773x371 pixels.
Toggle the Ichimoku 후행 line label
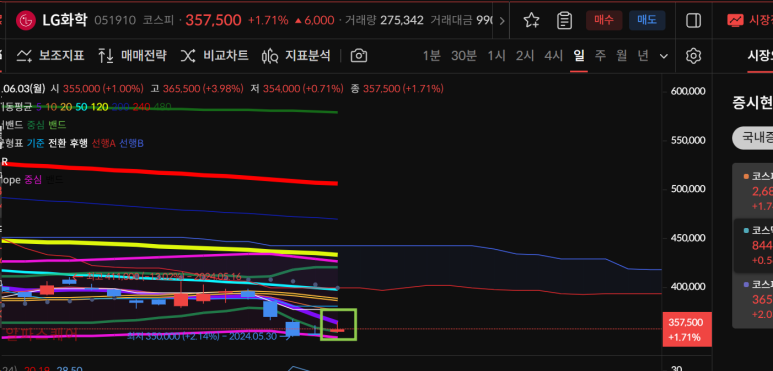(78, 143)
